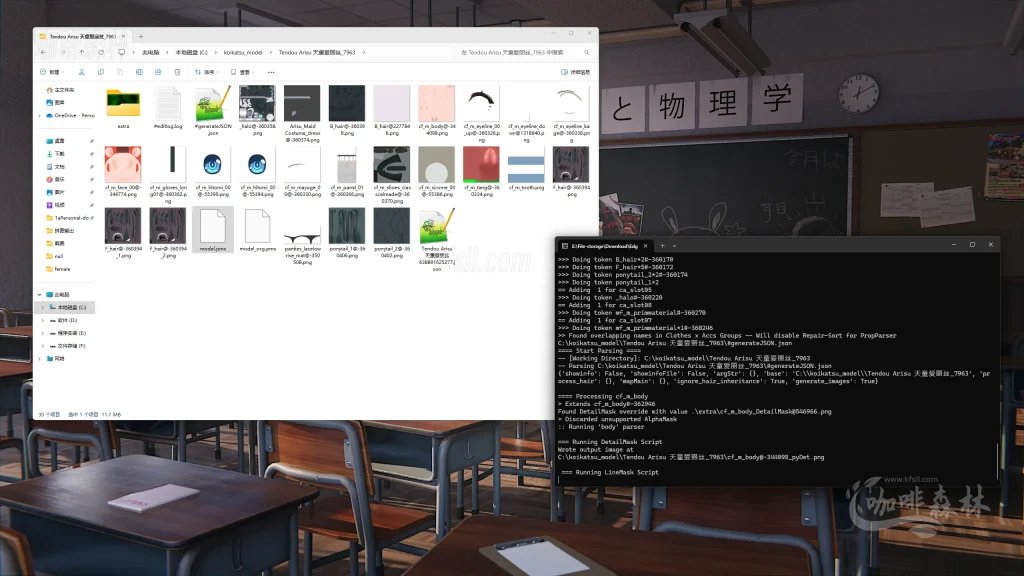This screenshot has width=1024, height=576.
Task: Open the View layout dropdown
Action: click(242, 72)
